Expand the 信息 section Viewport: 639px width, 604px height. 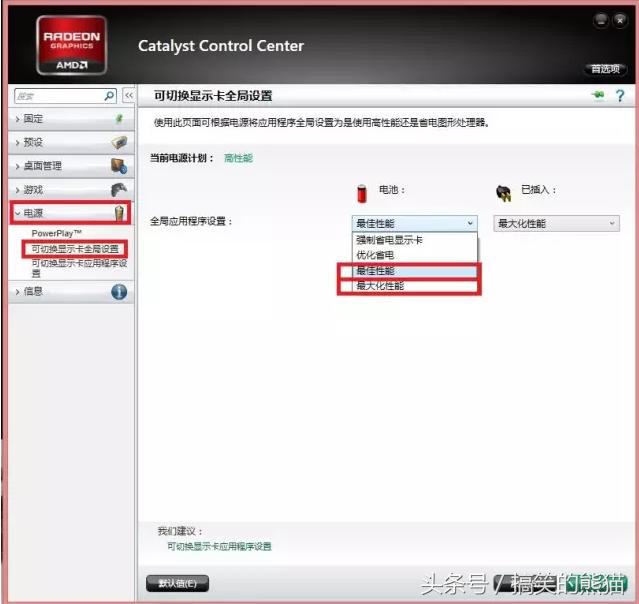point(71,292)
